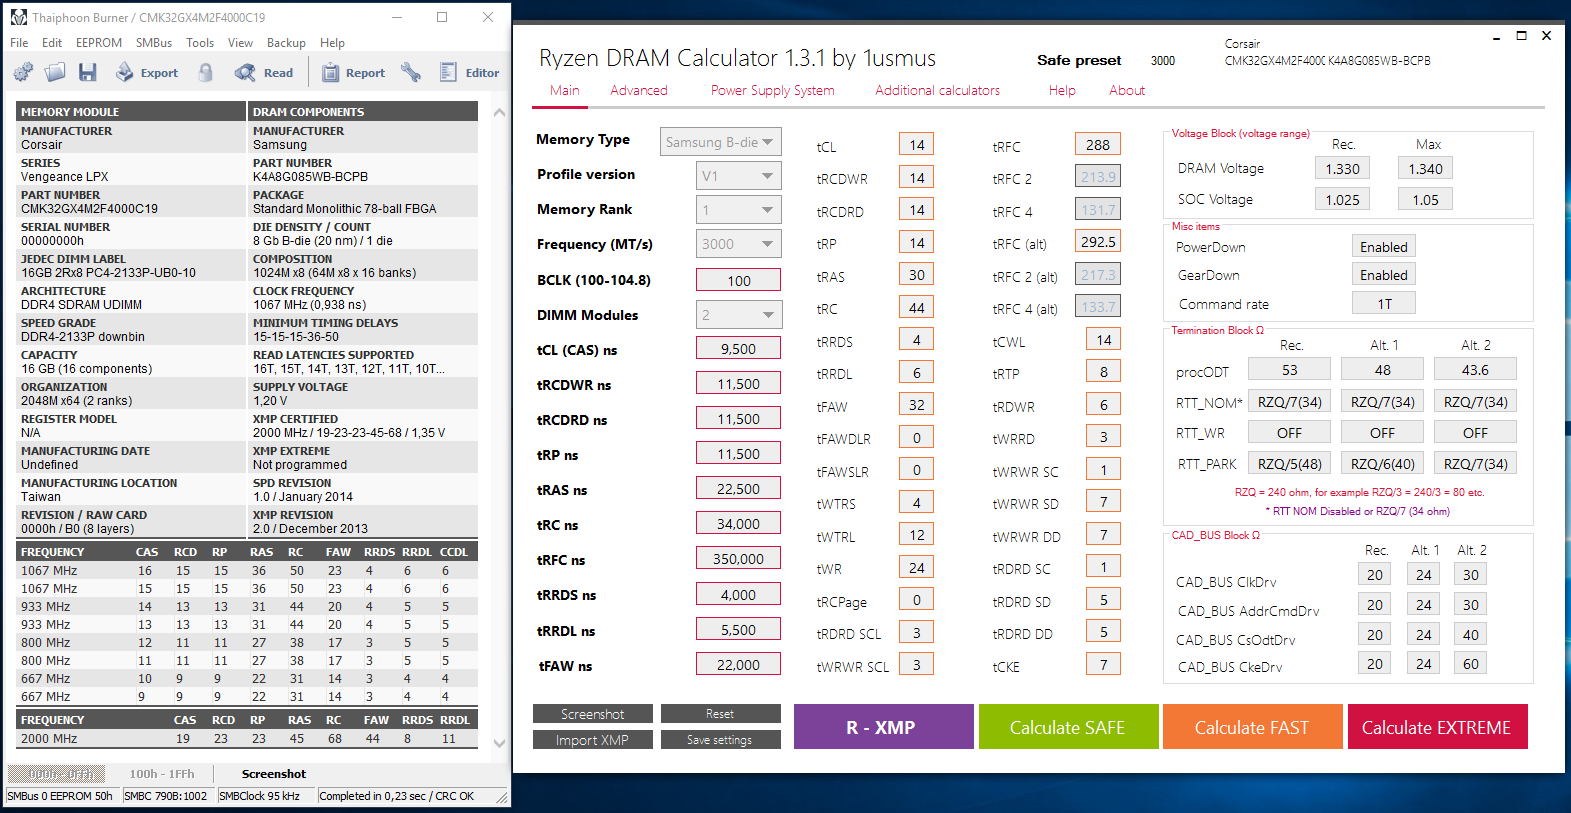This screenshot has height=813, width=1571.
Task: Click the BCLK (100-104.8) input field
Action: 739,281
